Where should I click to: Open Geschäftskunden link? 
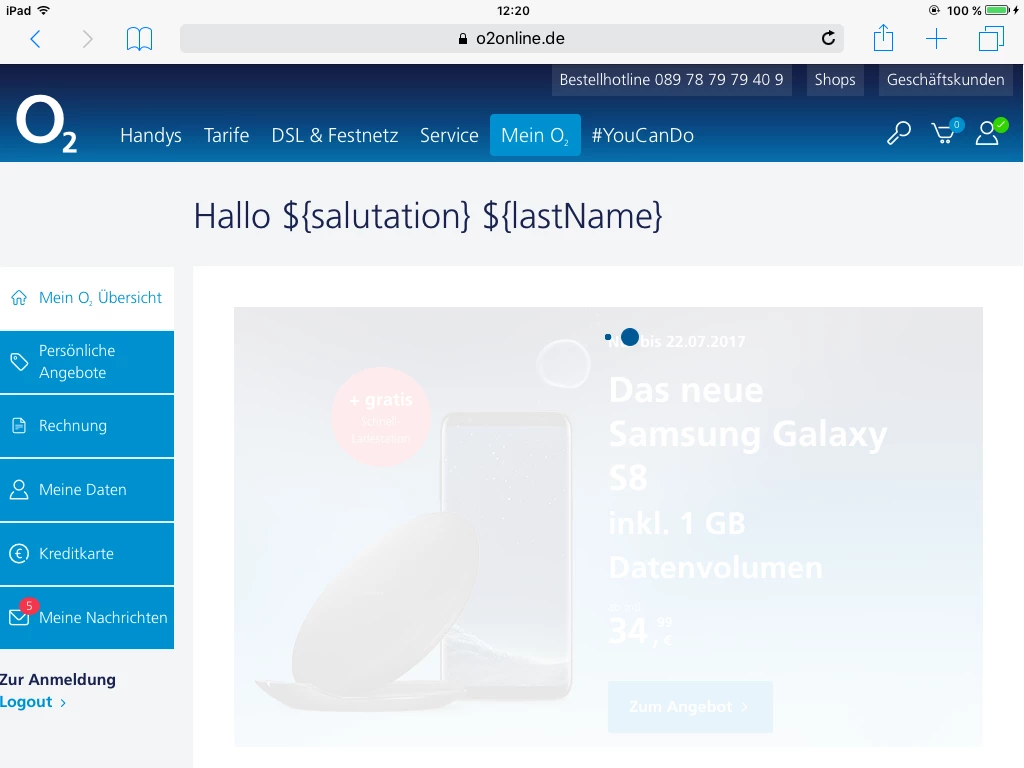[x=945, y=80]
